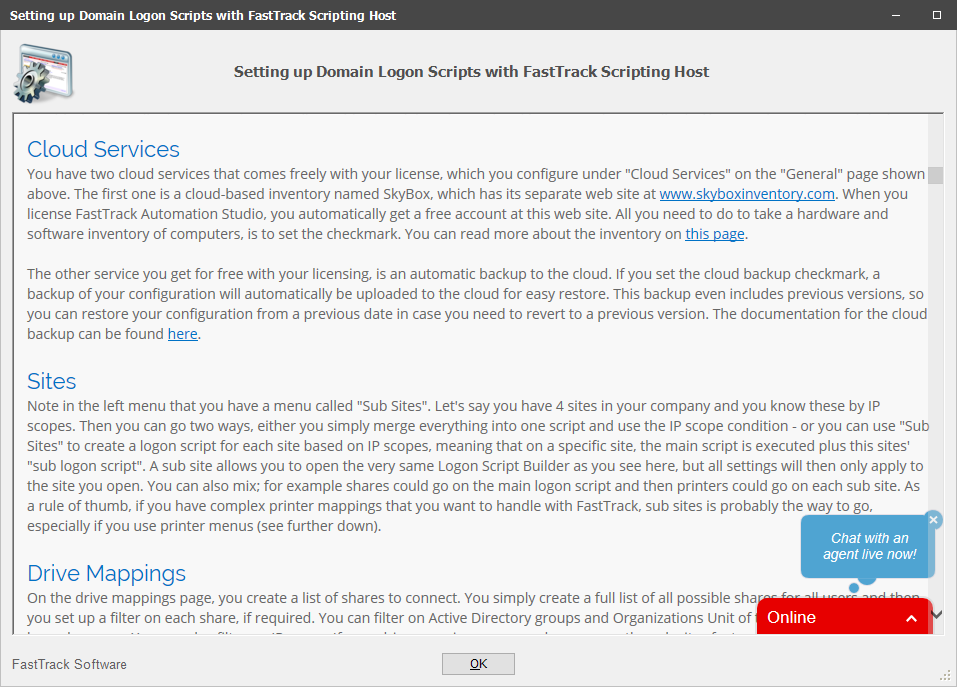Screen dimensions: 957x687
Task: Click the vertical scrollbar thumb
Action: (x=935, y=175)
